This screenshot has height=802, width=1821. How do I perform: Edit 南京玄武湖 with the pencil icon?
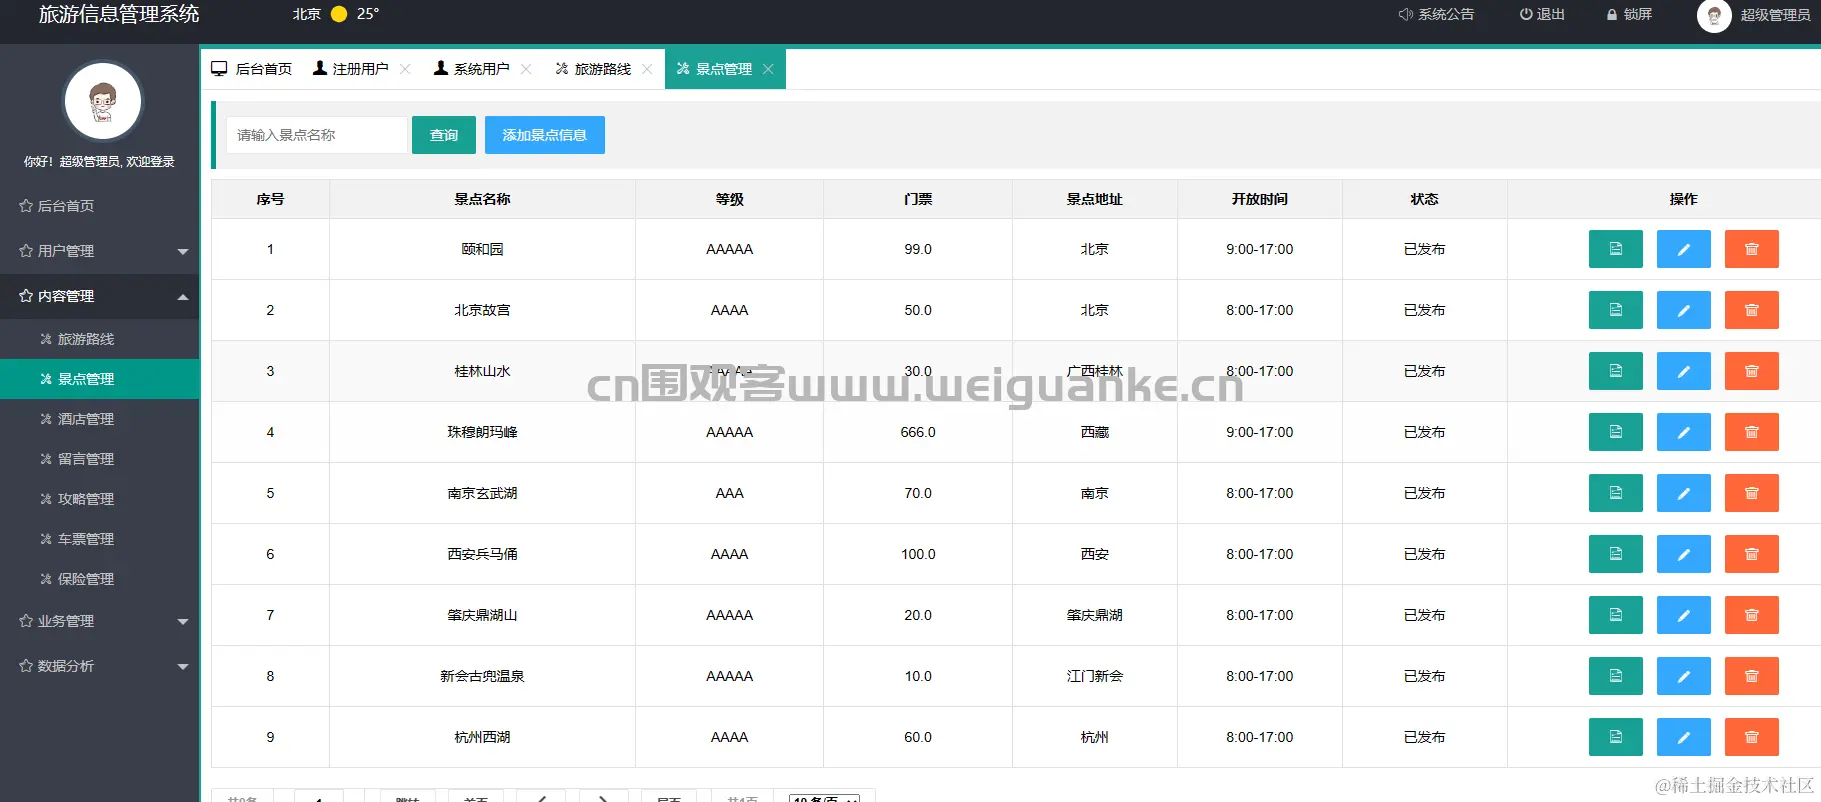pyautogui.click(x=1683, y=493)
